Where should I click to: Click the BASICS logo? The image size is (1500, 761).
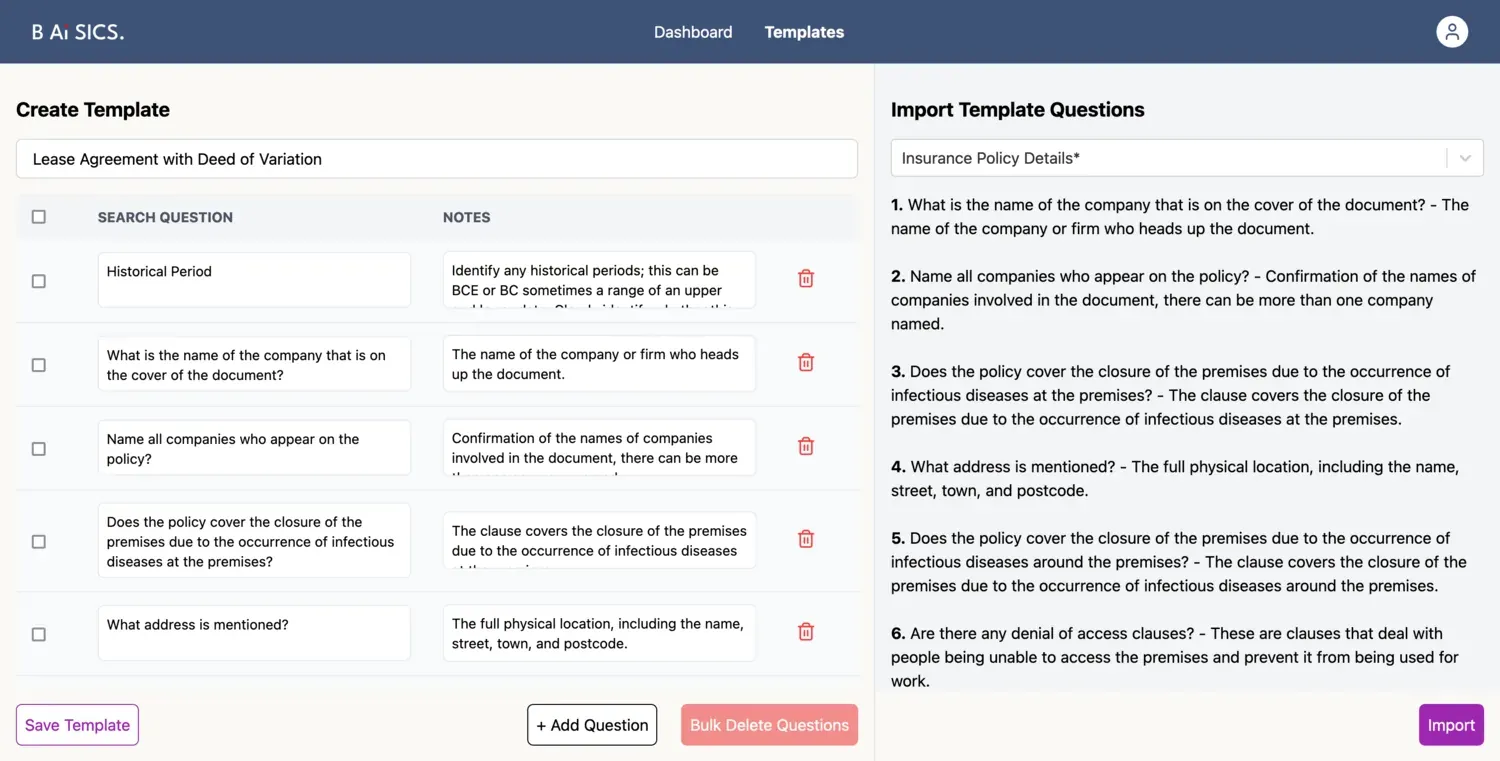pyautogui.click(x=77, y=31)
